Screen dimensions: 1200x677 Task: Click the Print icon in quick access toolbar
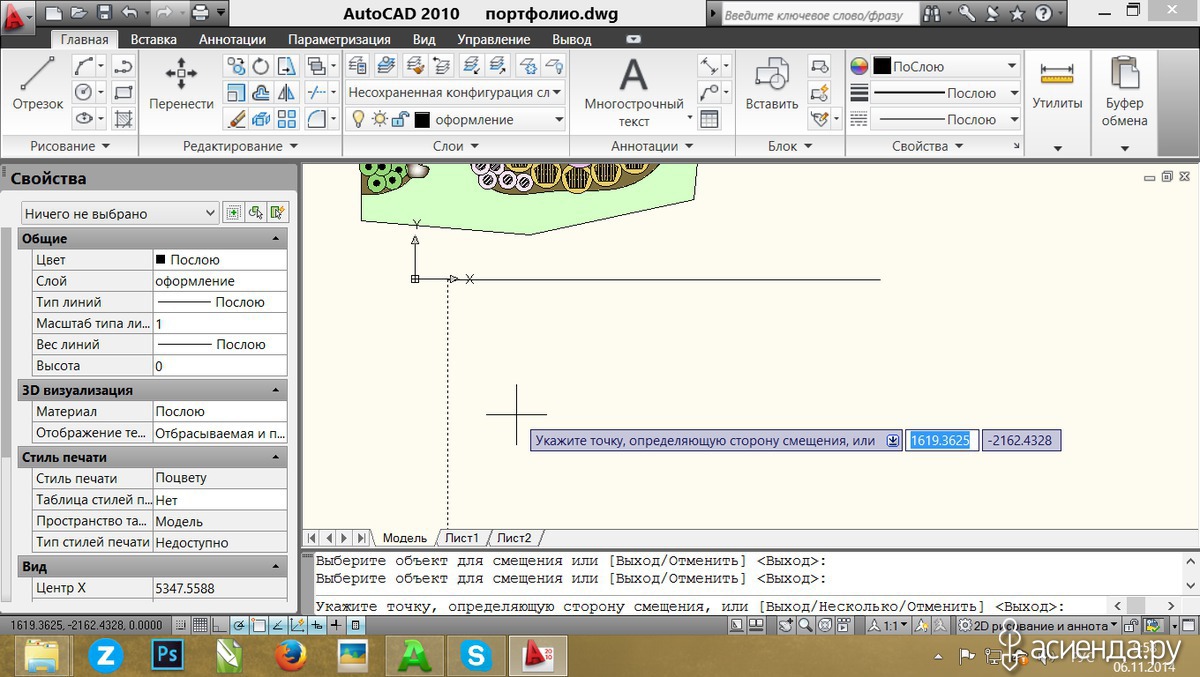201,14
